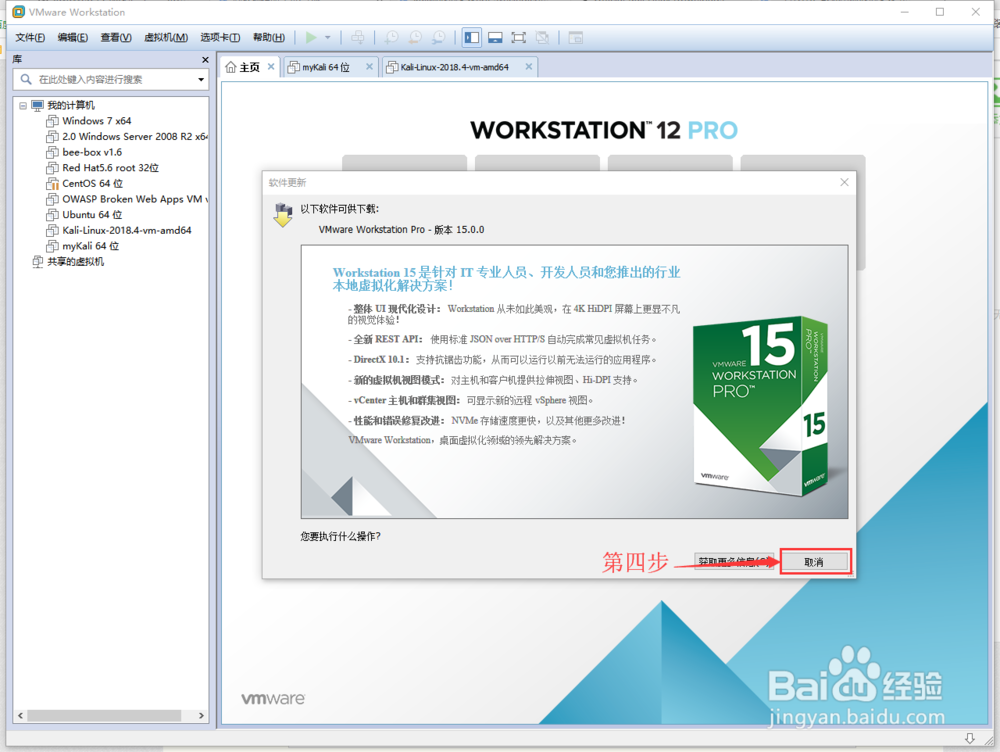Image resolution: width=1000 pixels, height=752 pixels.
Task: Maximize the VMware Workstation window
Action: coord(940,12)
